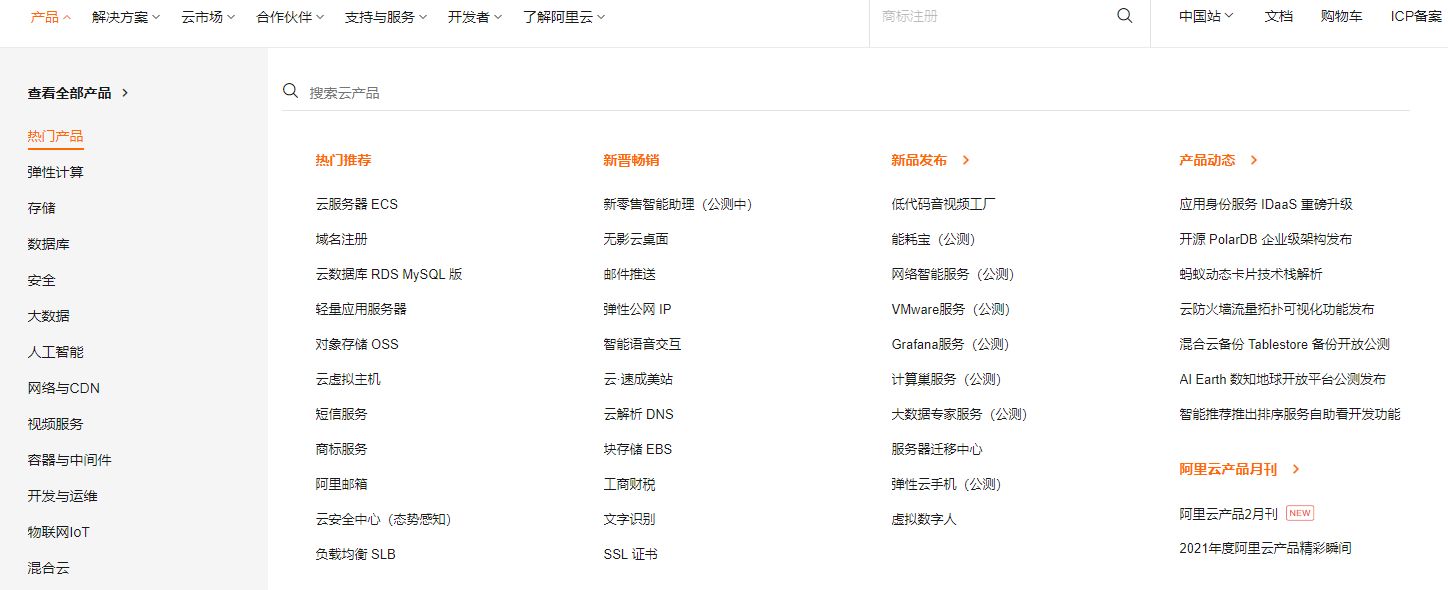
Task: Open Grafana服务（公测）link
Action: pyautogui.click(x=951, y=344)
